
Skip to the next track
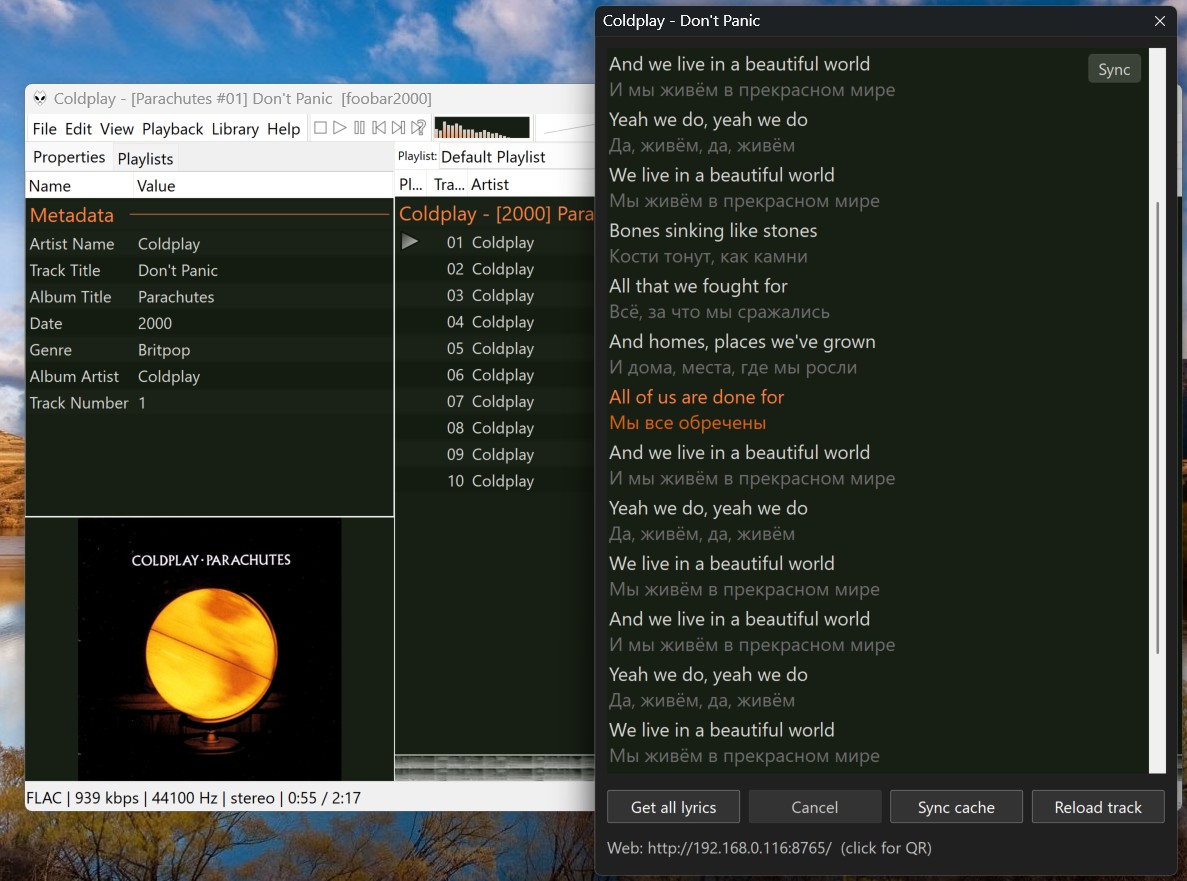click(398, 128)
